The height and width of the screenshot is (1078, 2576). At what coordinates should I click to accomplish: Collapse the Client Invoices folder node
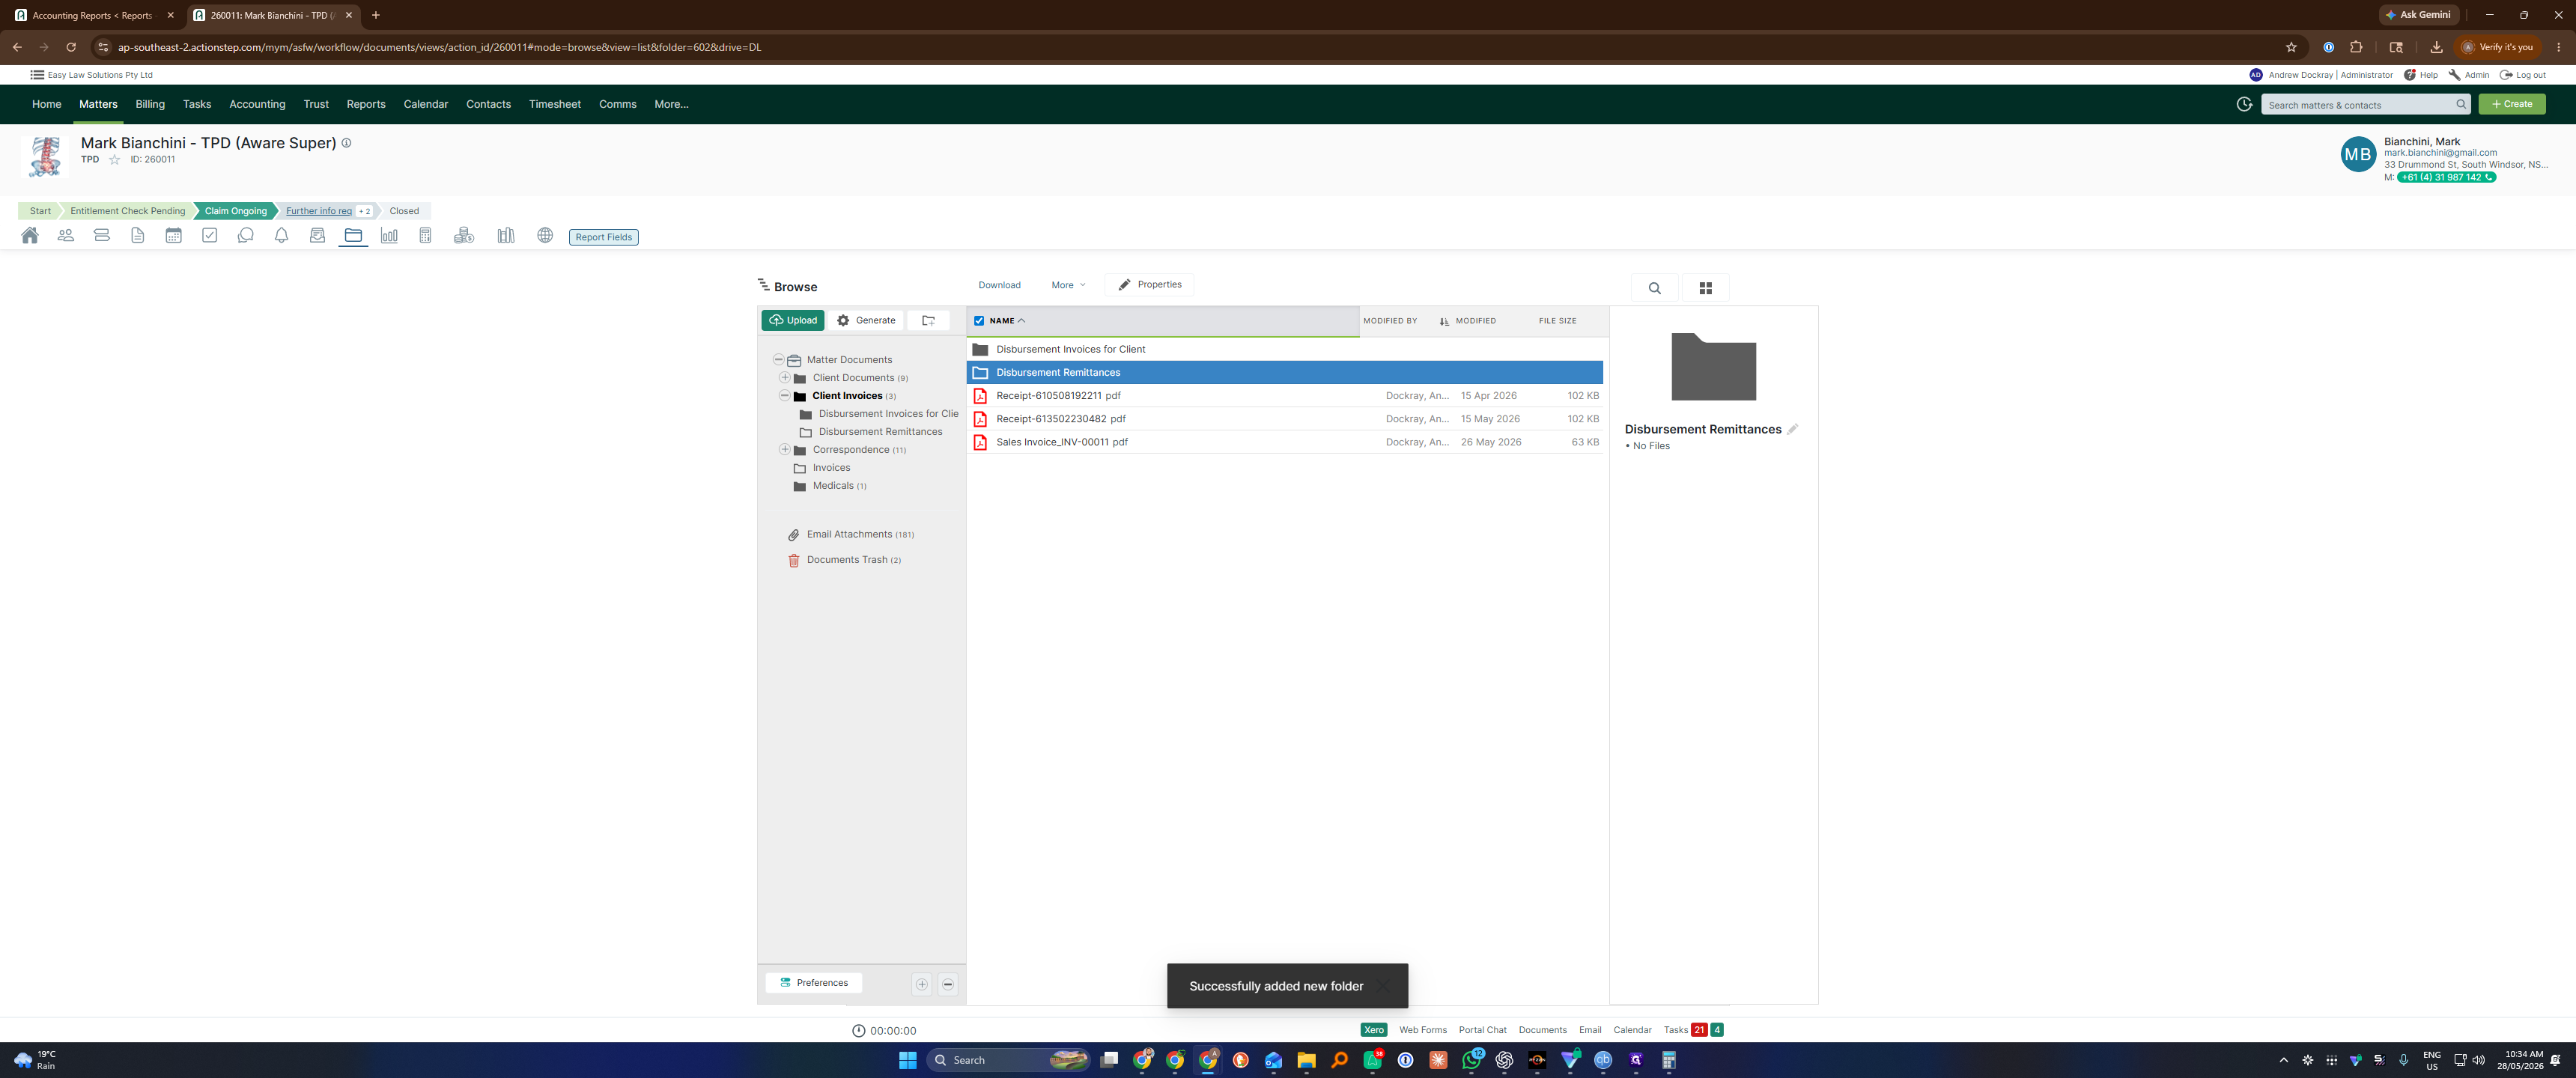coord(785,396)
